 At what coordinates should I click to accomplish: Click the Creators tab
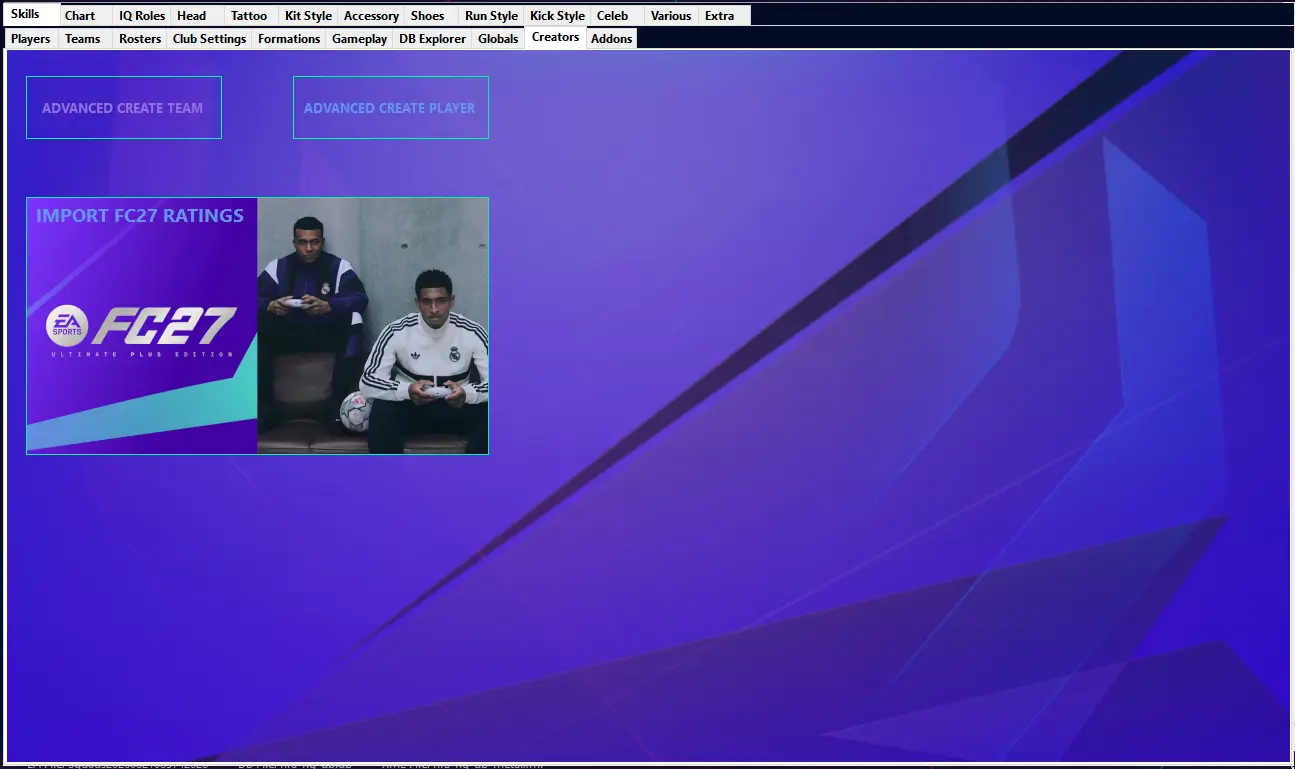555,37
